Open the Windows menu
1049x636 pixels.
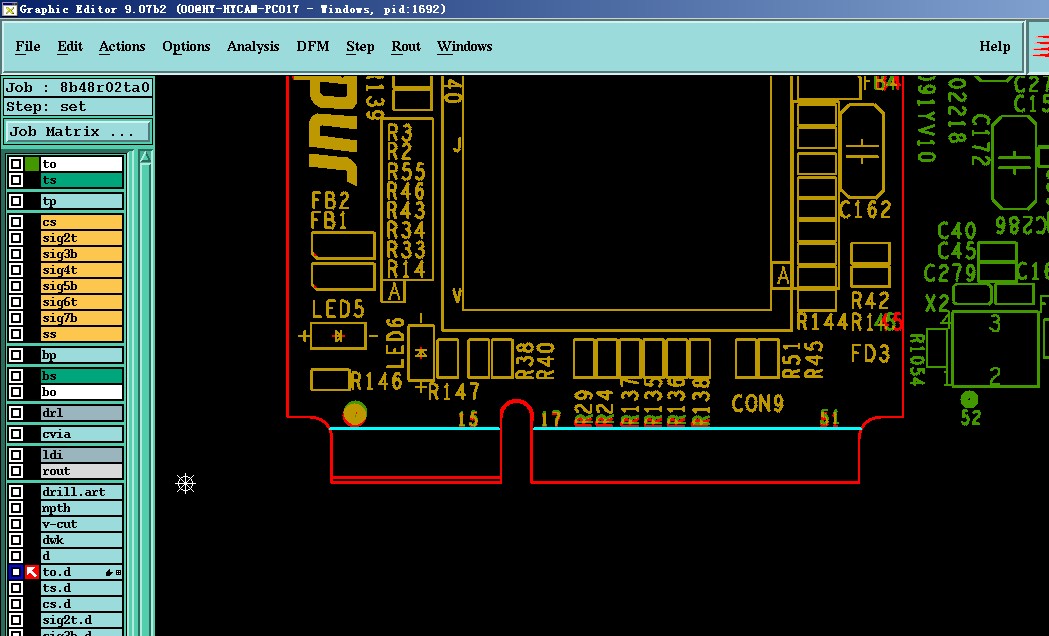point(464,46)
